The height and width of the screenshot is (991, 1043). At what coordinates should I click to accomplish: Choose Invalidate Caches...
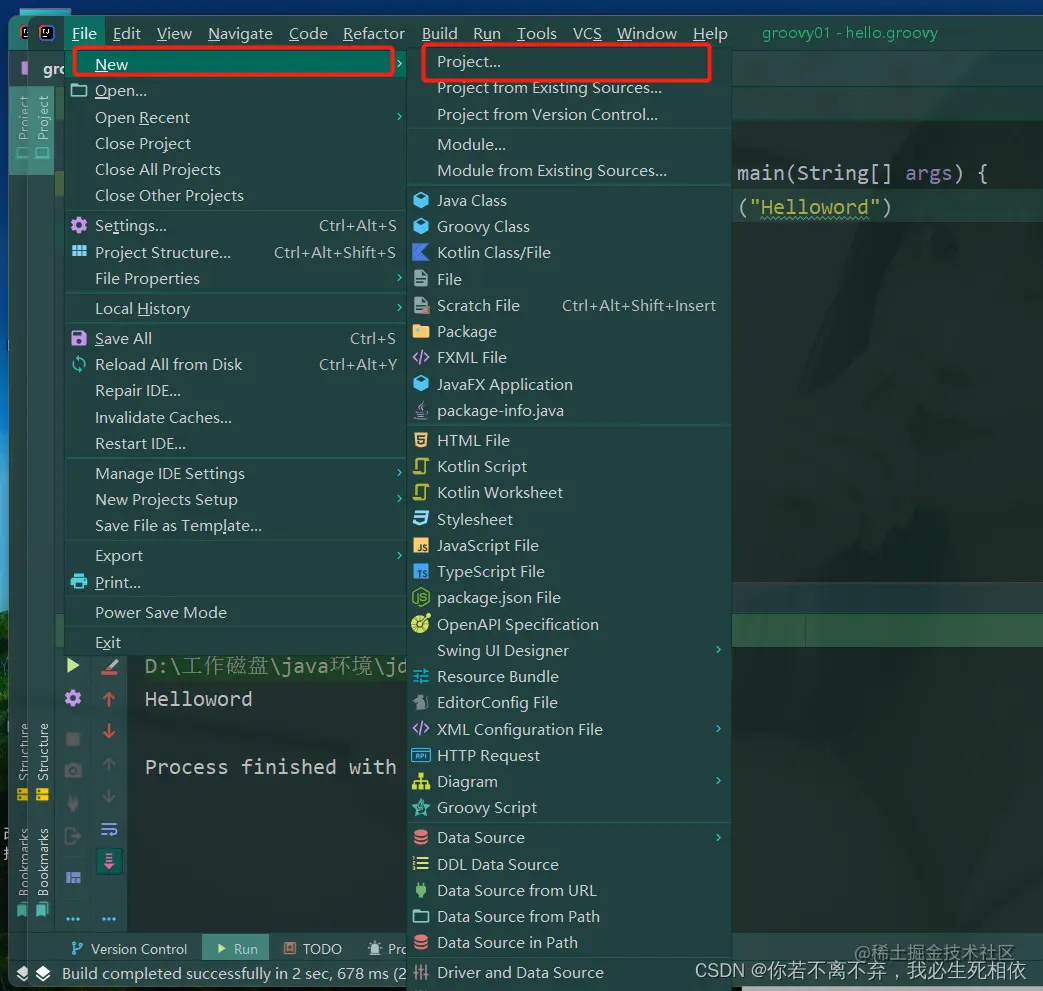pos(163,417)
